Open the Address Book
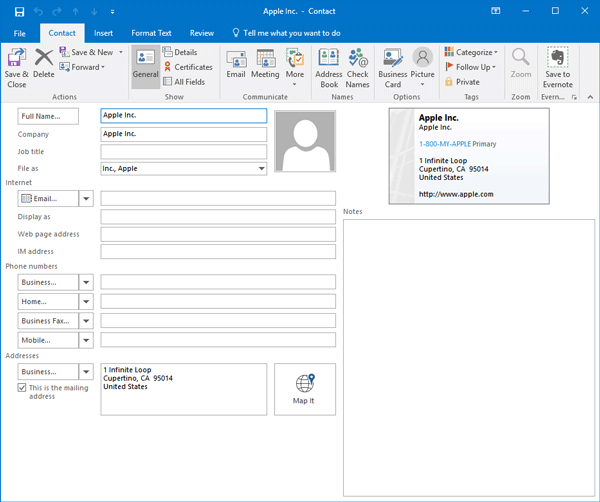Screen dimensions: 600x502 (329, 68)
